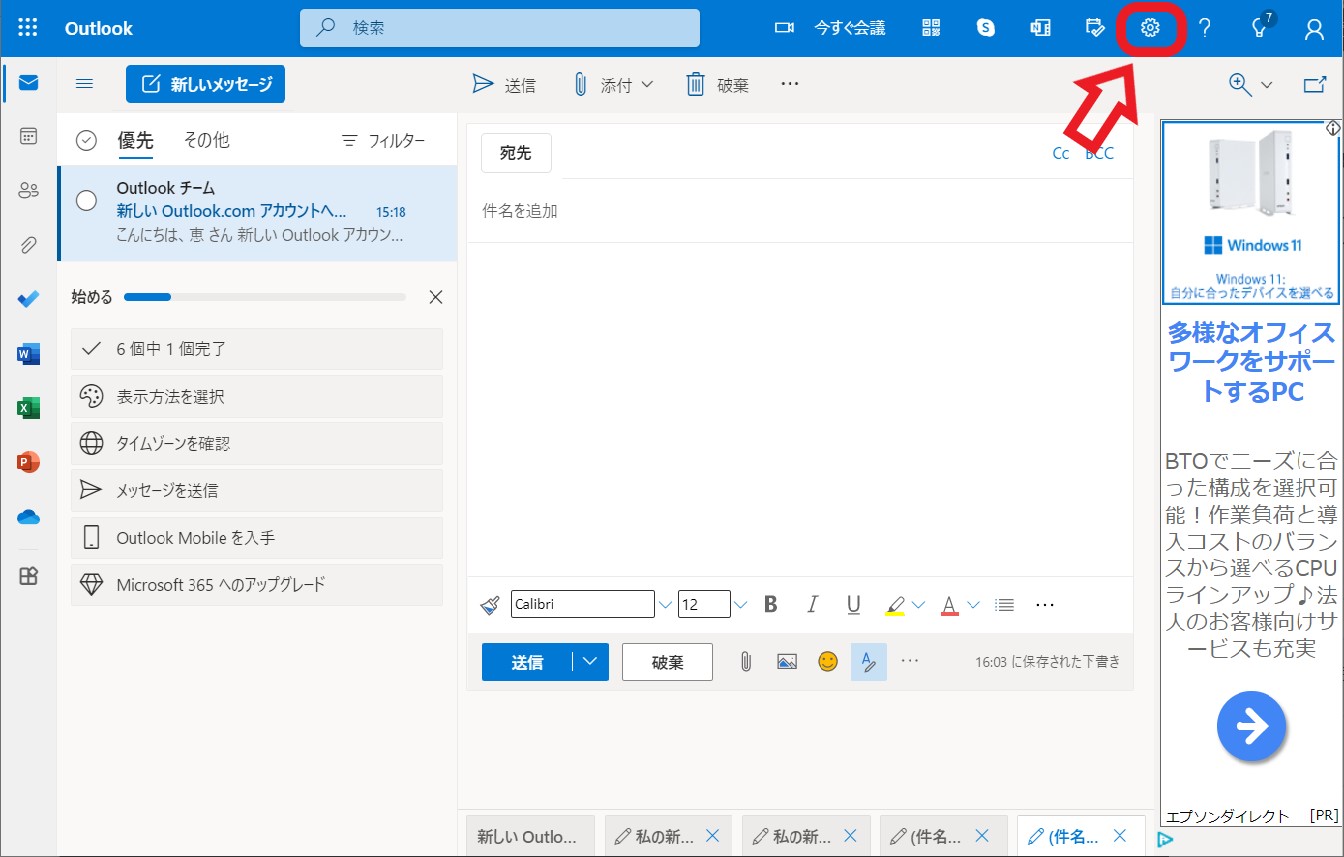1344x857 pixels.
Task: Insert an emoji into the message
Action: pyautogui.click(x=827, y=661)
